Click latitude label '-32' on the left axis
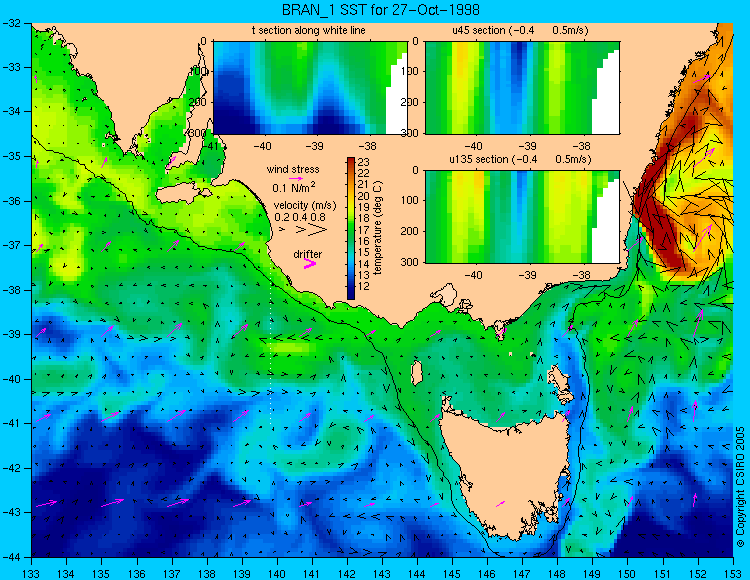The image size is (750, 580). point(14,22)
